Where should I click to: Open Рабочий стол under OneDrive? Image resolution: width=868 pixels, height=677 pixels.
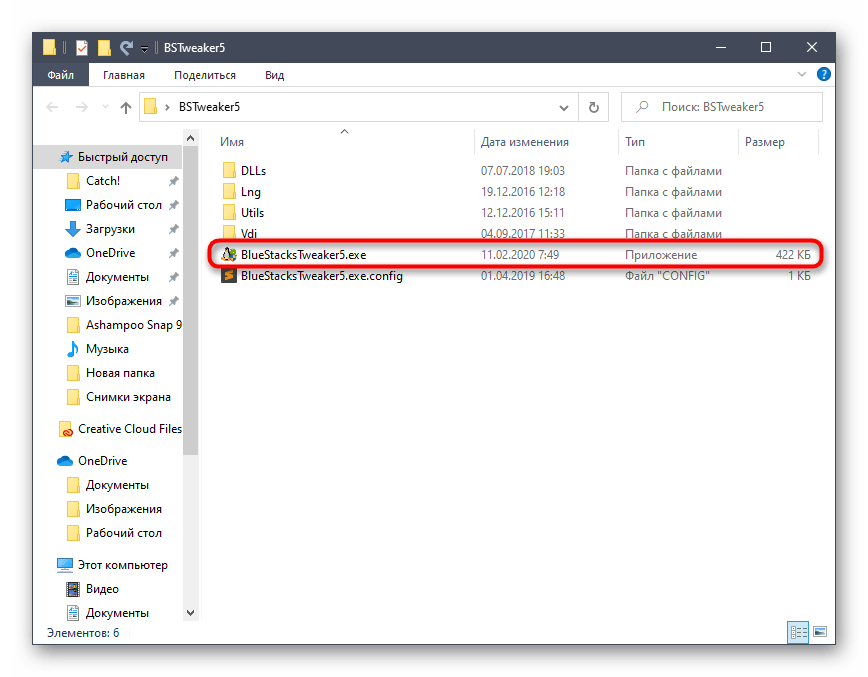(x=123, y=533)
